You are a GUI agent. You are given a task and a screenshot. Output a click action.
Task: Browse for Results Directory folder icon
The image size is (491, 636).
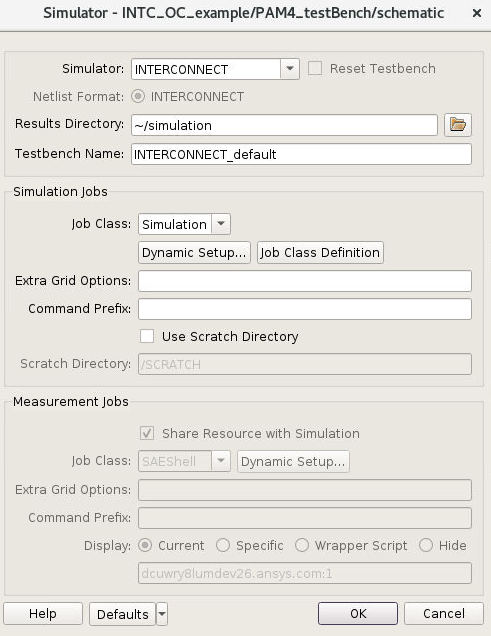(x=458, y=125)
